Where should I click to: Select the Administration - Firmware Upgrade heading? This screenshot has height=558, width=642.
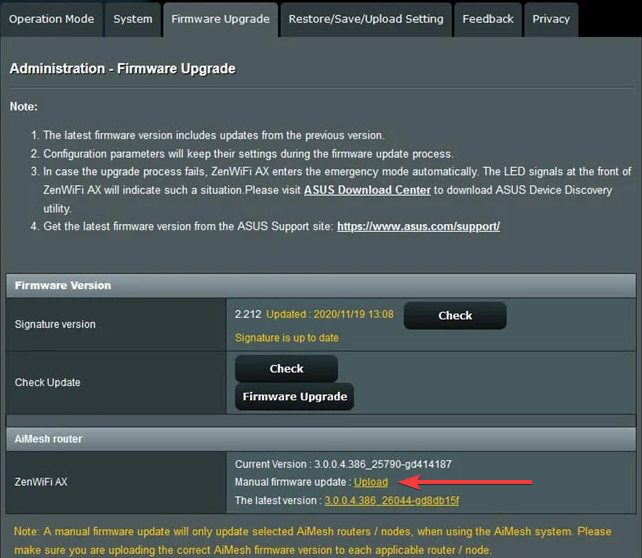[x=122, y=68]
